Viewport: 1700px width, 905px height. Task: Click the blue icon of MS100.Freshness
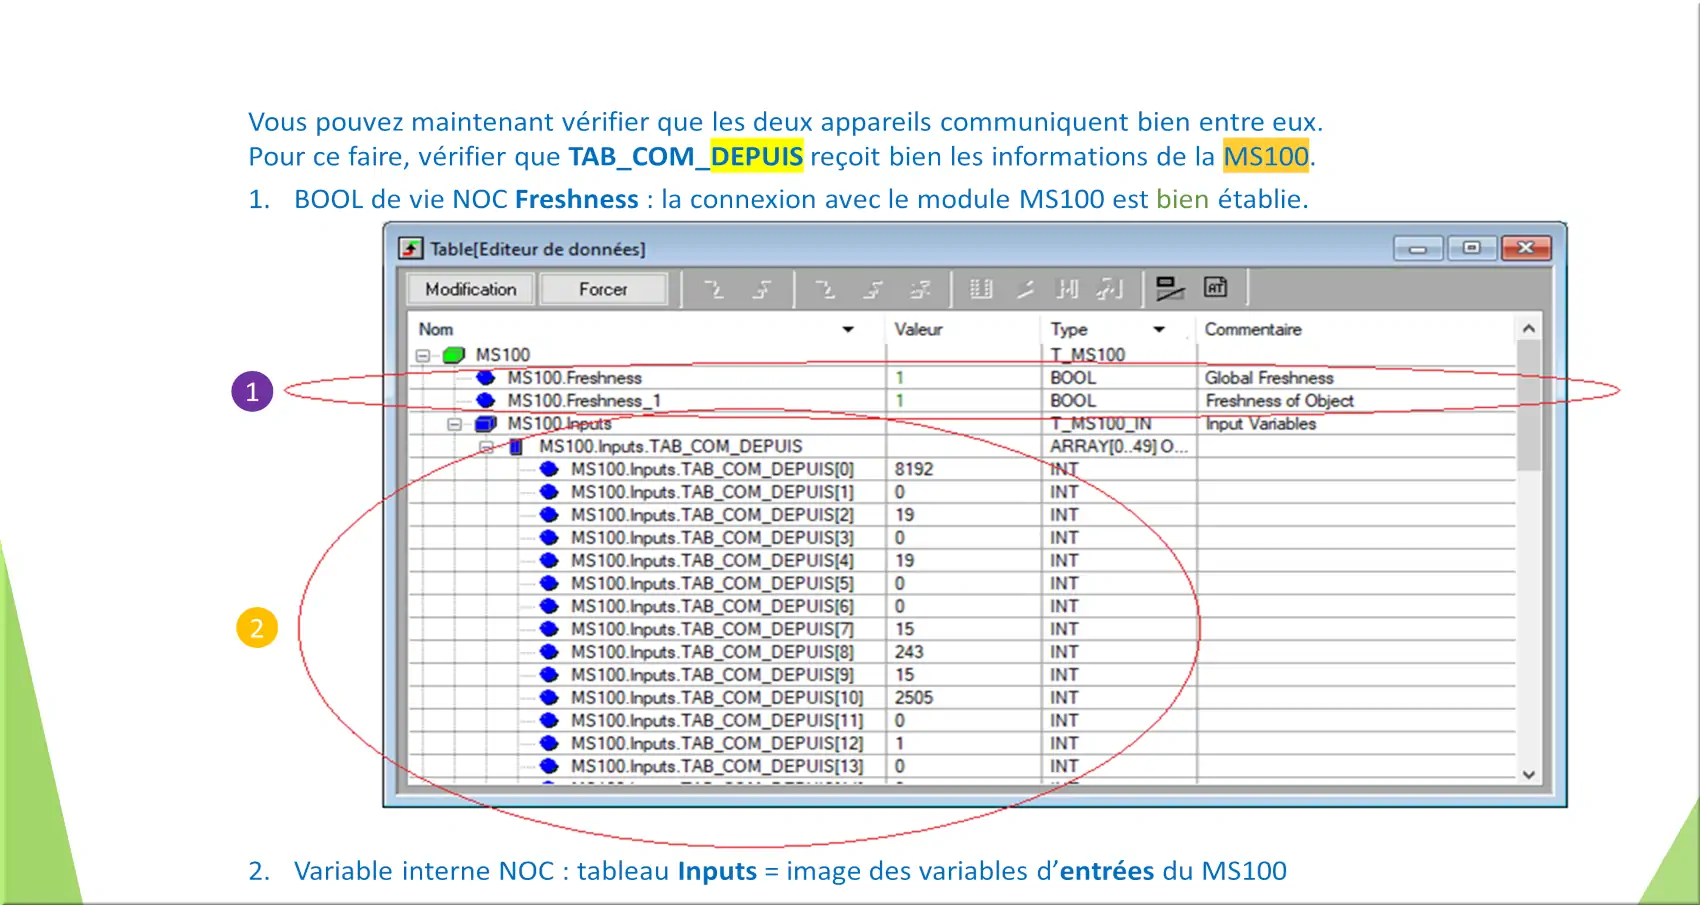[486, 378]
